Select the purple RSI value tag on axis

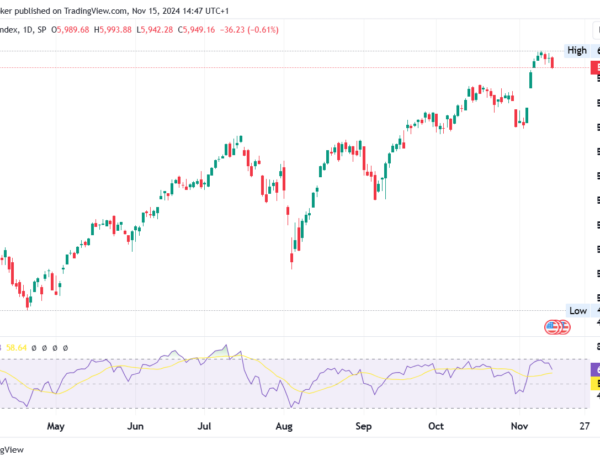pos(593,369)
